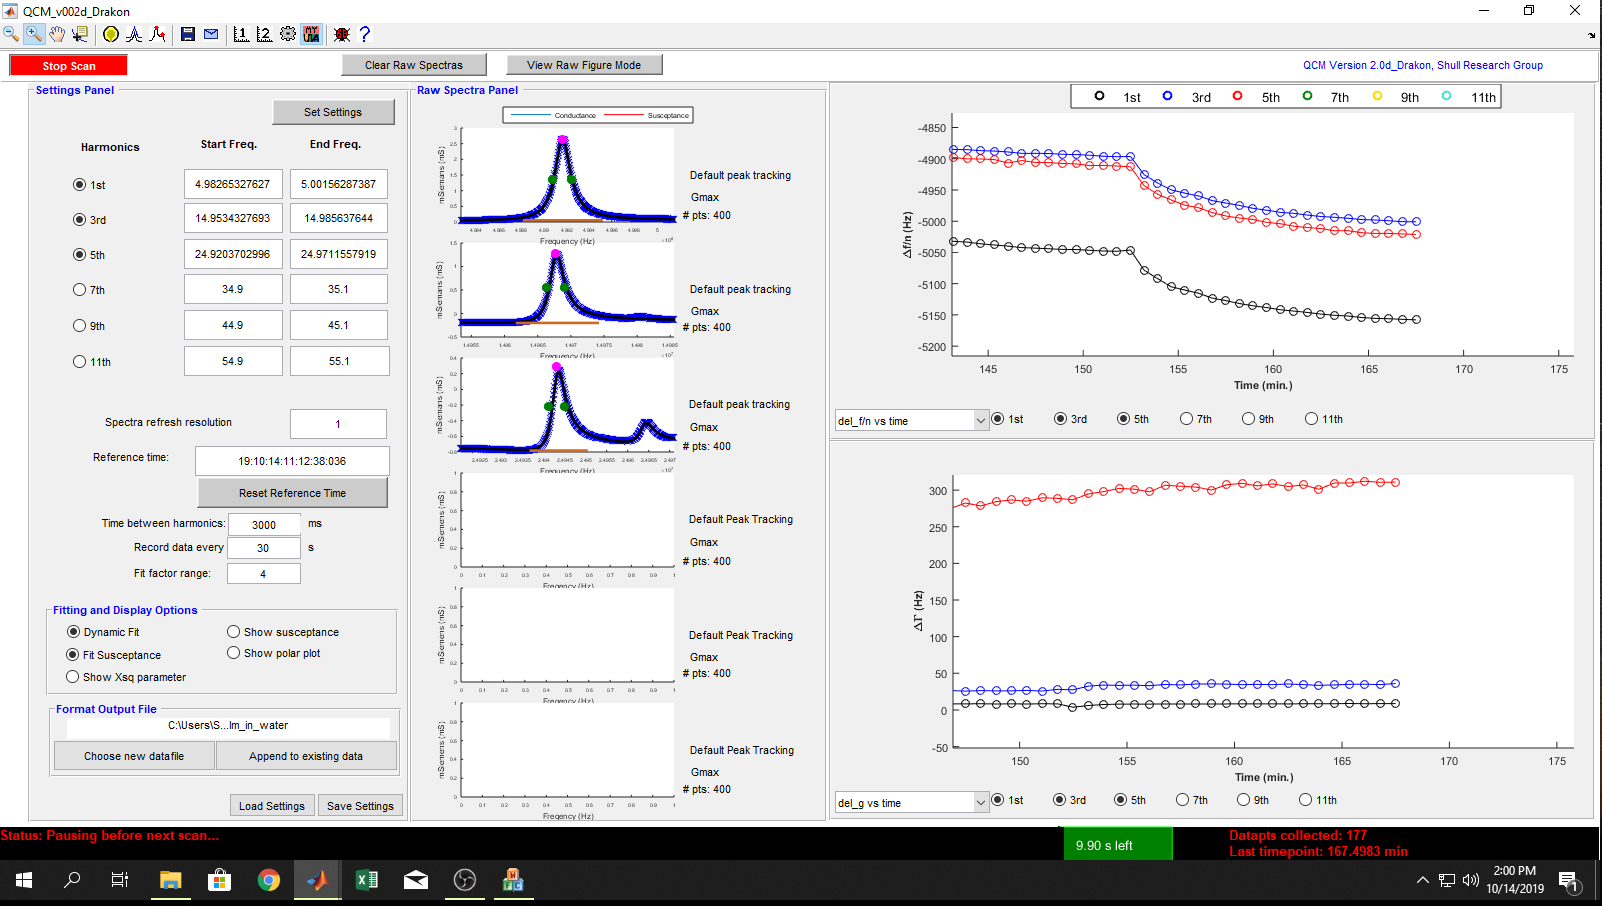Select Show Xsq parameter option
The height and width of the screenshot is (906, 1602).
pyautogui.click(x=73, y=677)
